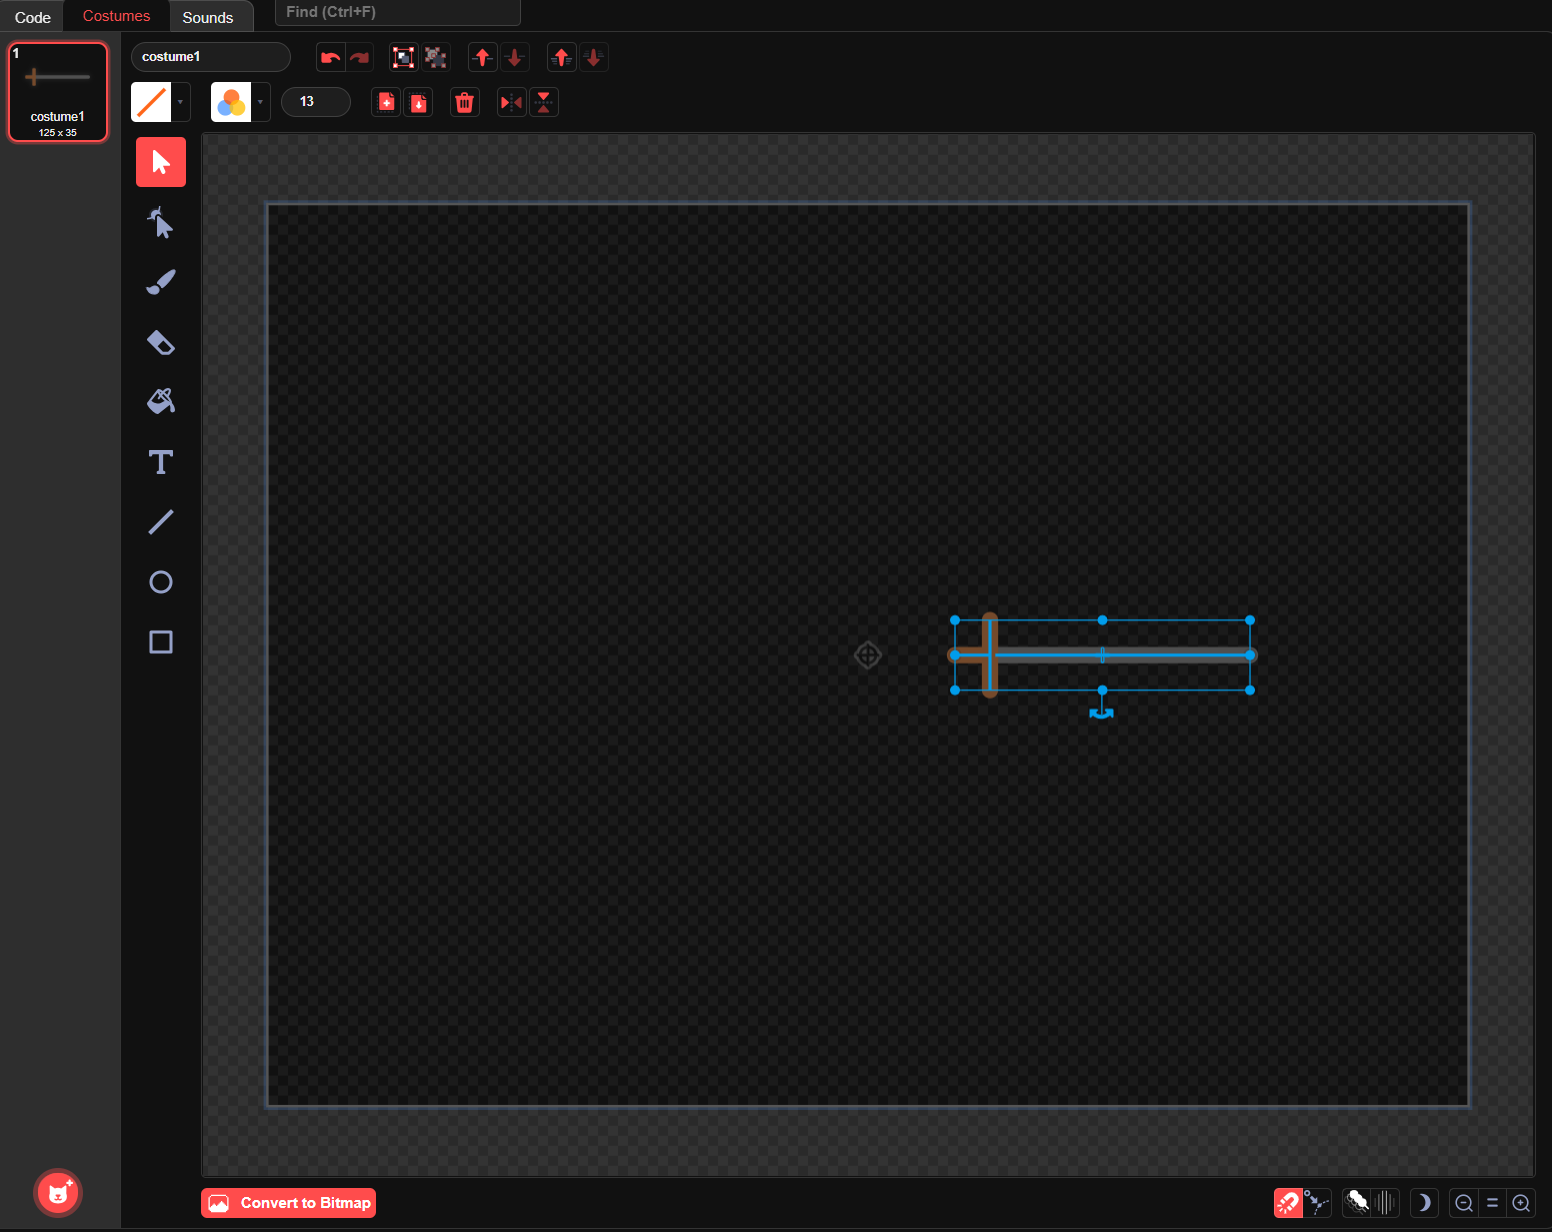Open the outline color dropdown
1552x1232 pixels.
(x=181, y=101)
